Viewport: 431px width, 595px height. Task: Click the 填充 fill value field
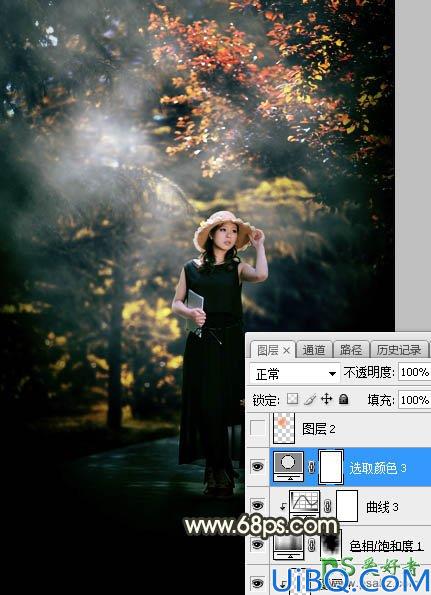414,400
